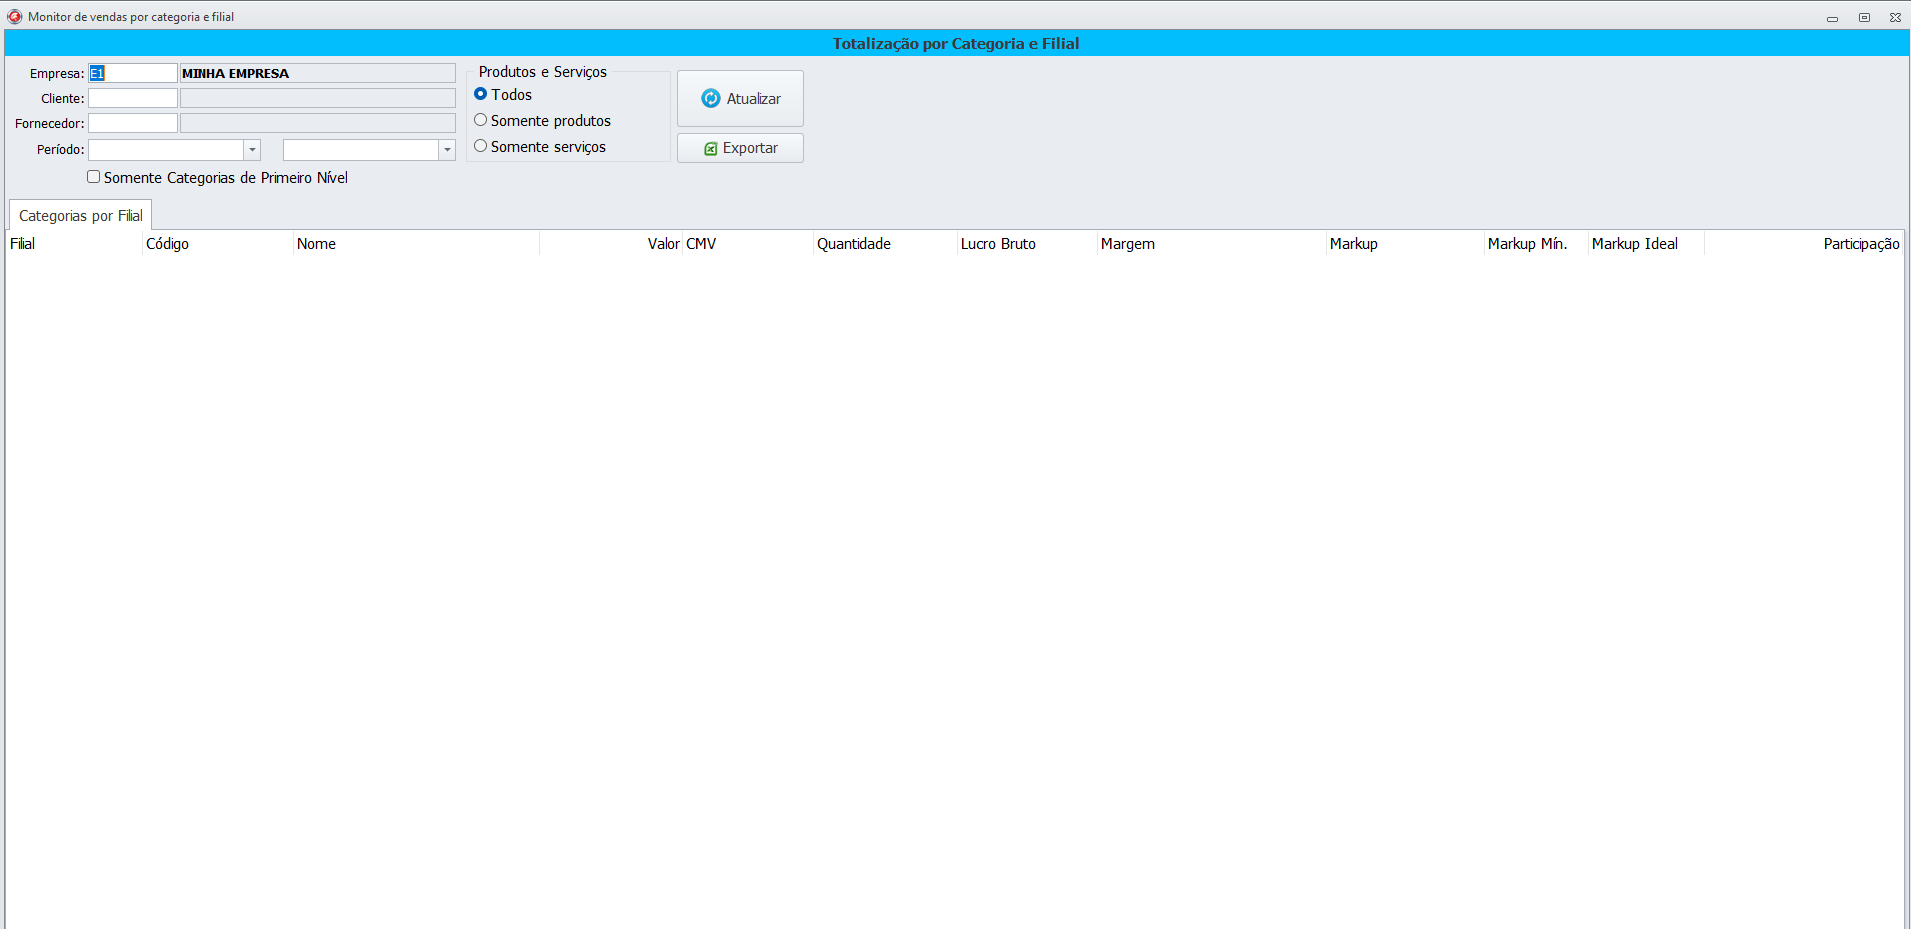Click the Empresa code input field
1911x929 pixels.
(133, 73)
